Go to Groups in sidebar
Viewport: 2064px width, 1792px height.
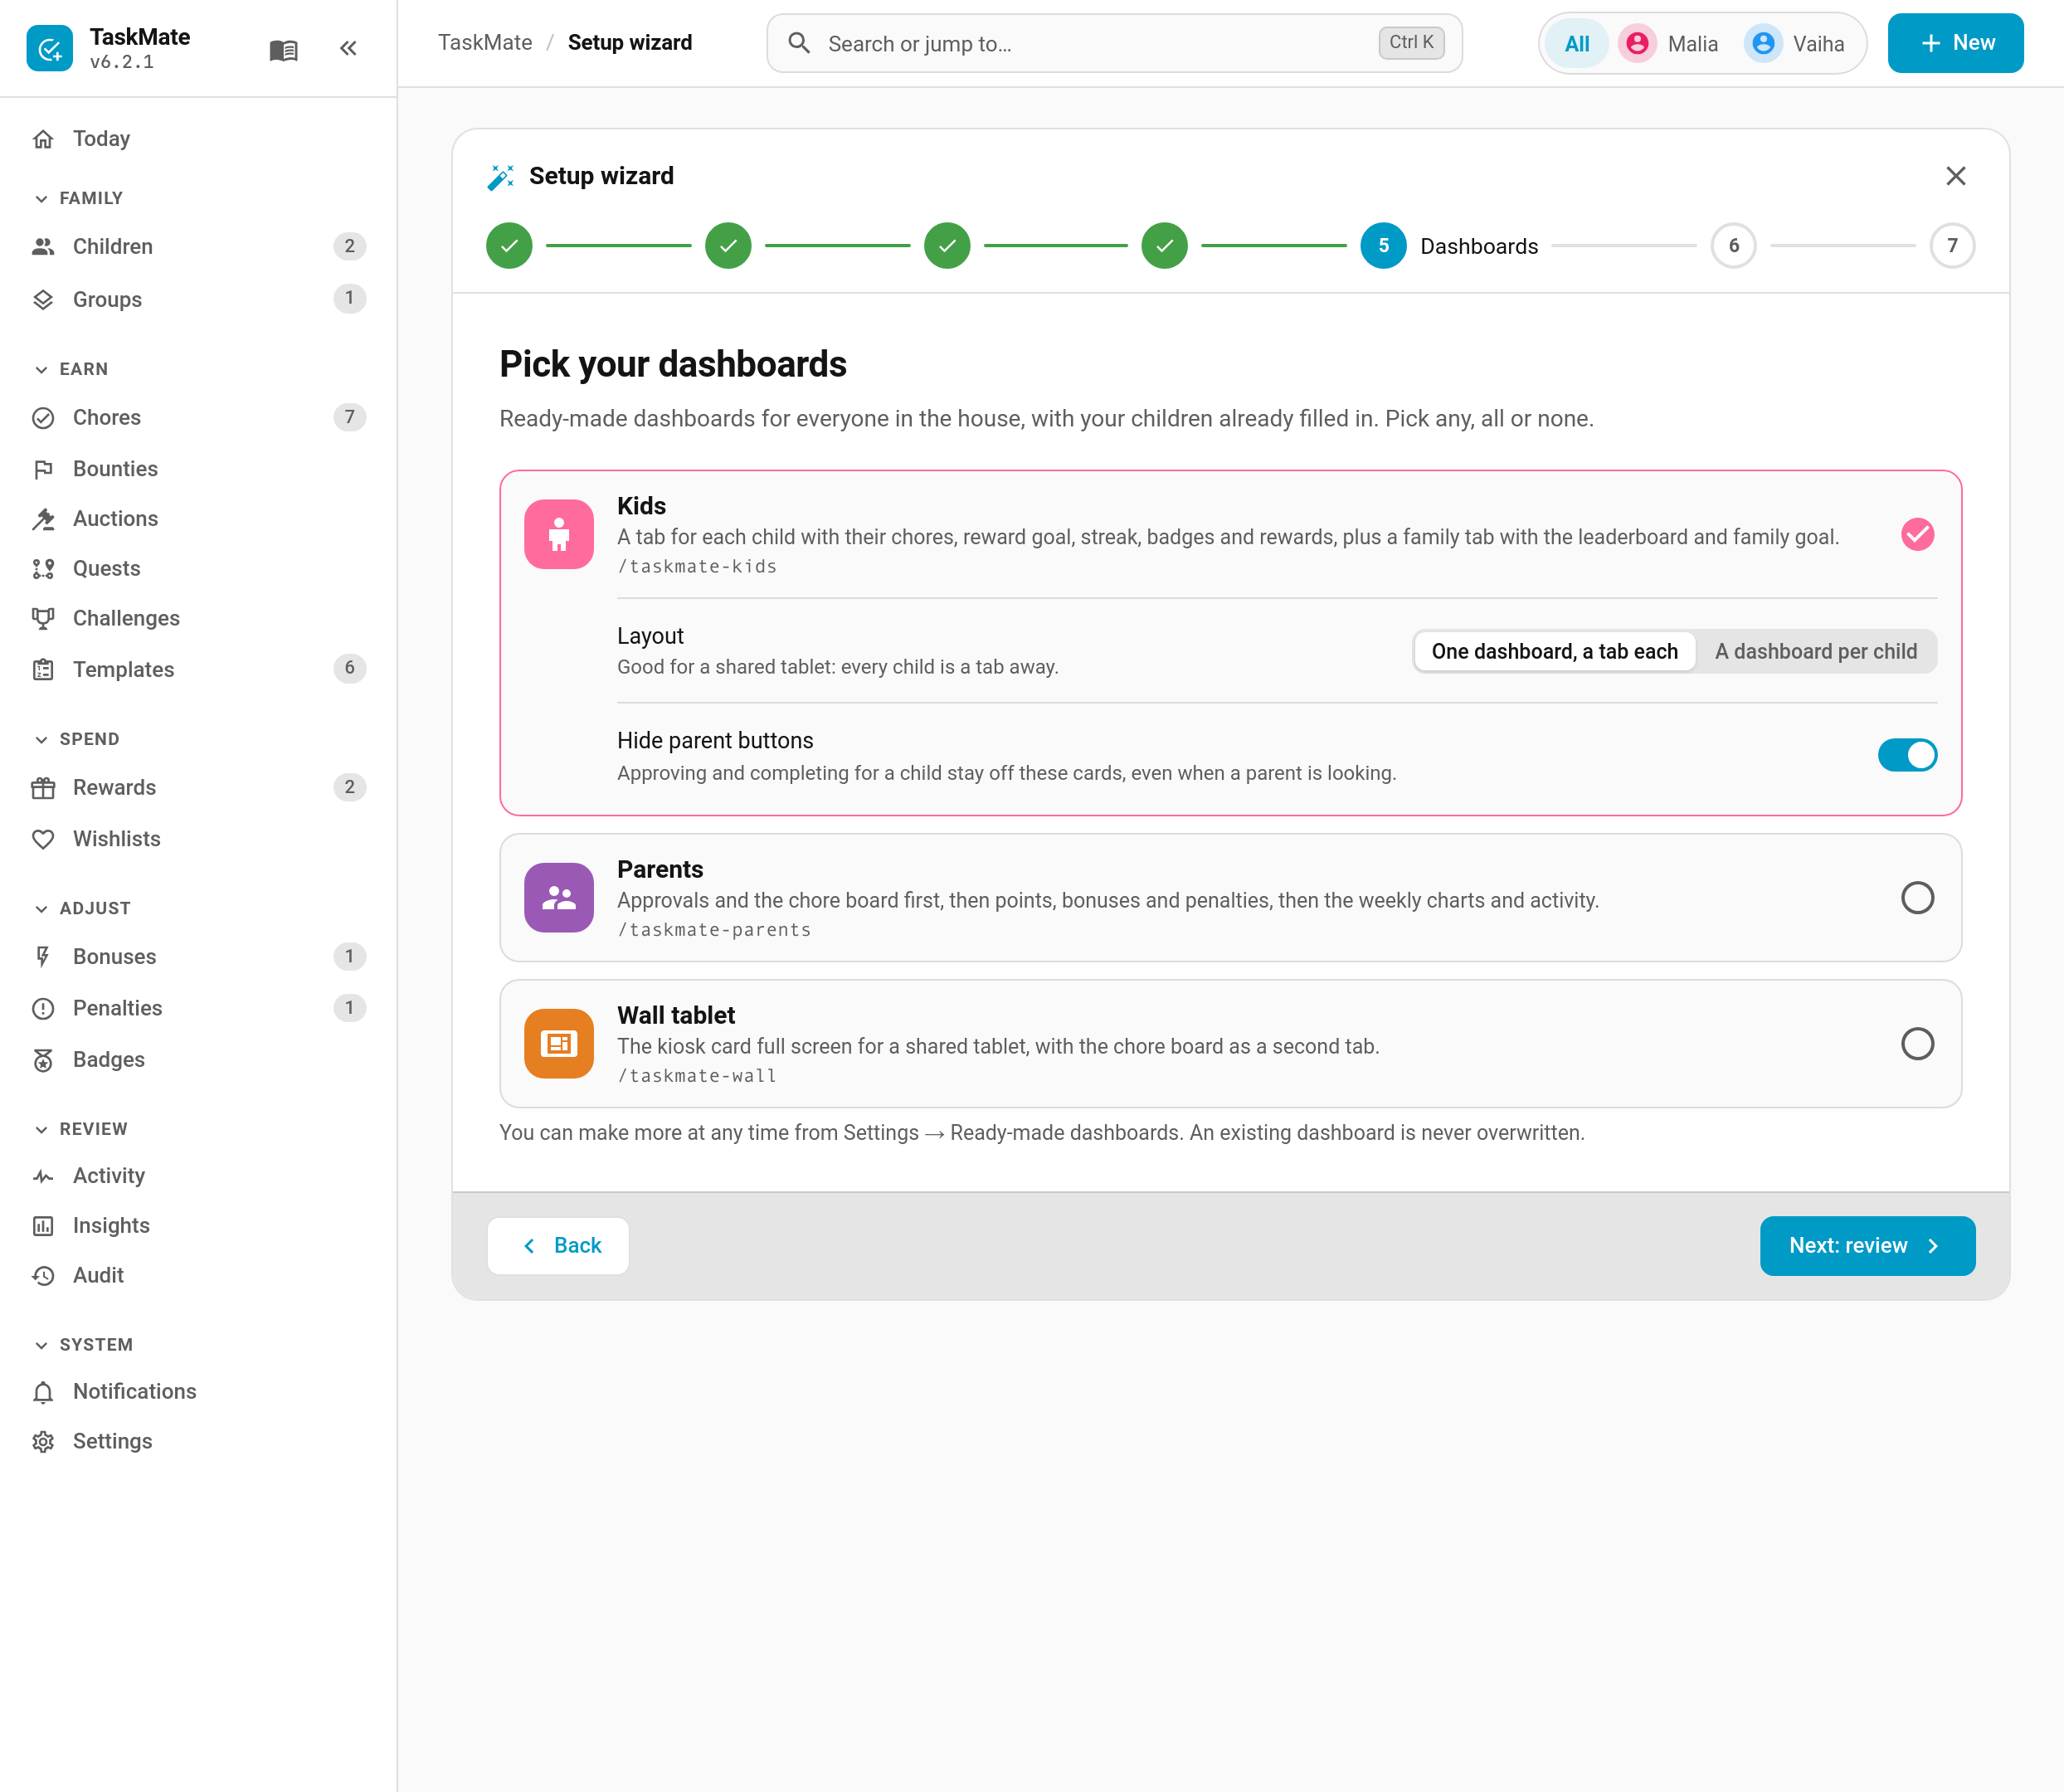(x=198, y=299)
